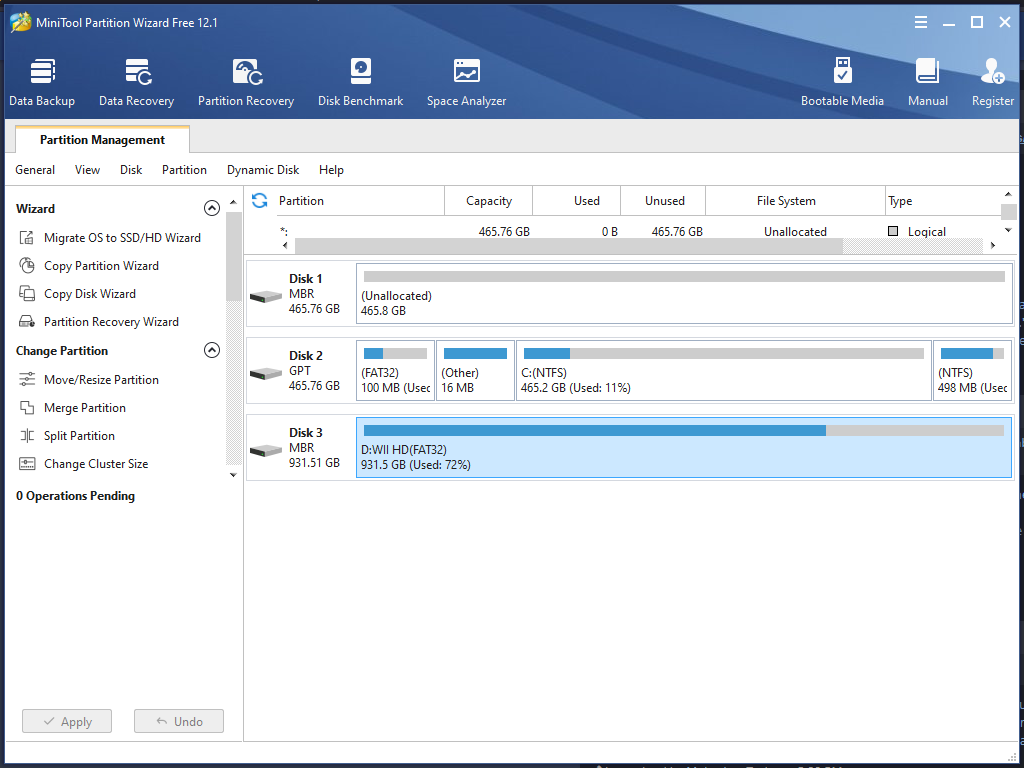Click Merge Partition link
The height and width of the screenshot is (768, 1024).
pos(85,408)
